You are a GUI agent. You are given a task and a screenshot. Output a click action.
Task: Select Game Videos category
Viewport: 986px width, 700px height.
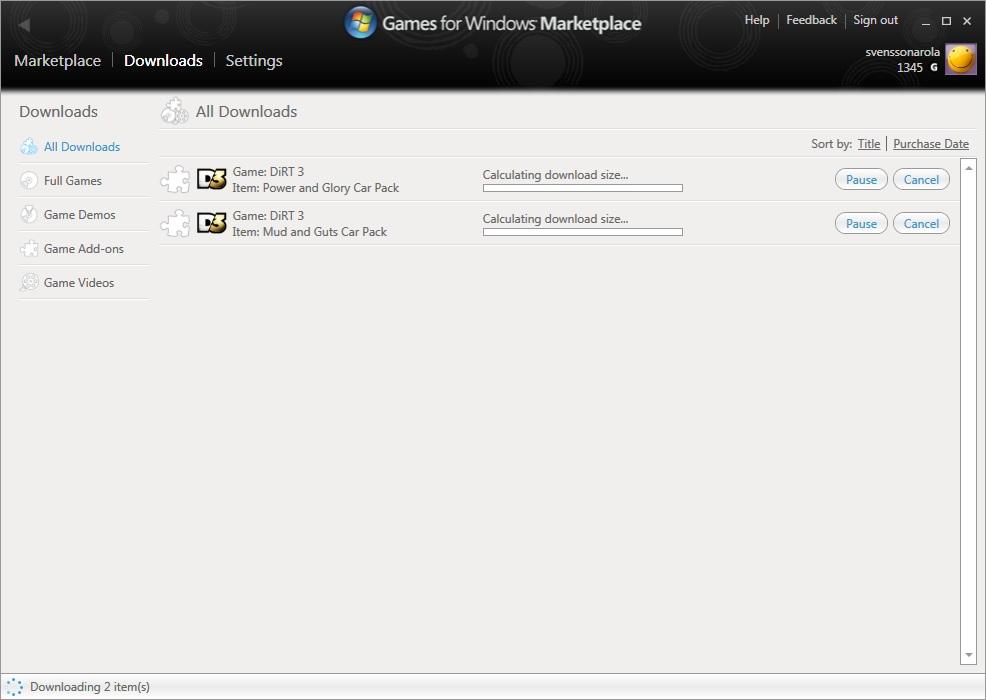(79, 282)
